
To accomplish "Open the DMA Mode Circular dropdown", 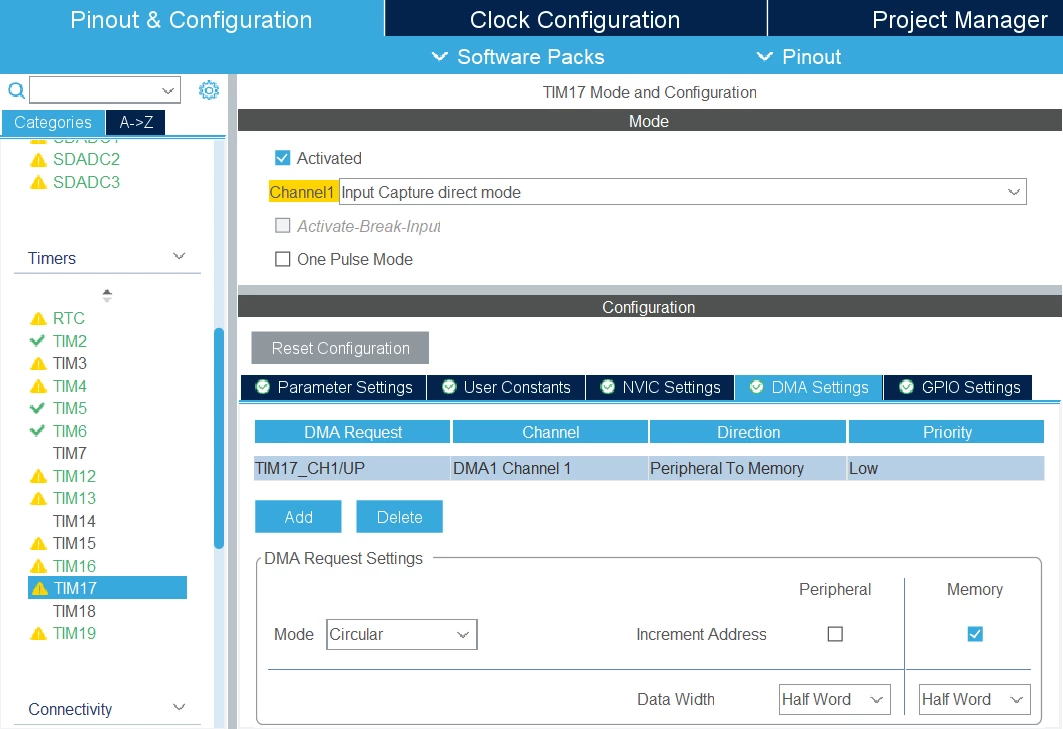I will pos(402,635).
